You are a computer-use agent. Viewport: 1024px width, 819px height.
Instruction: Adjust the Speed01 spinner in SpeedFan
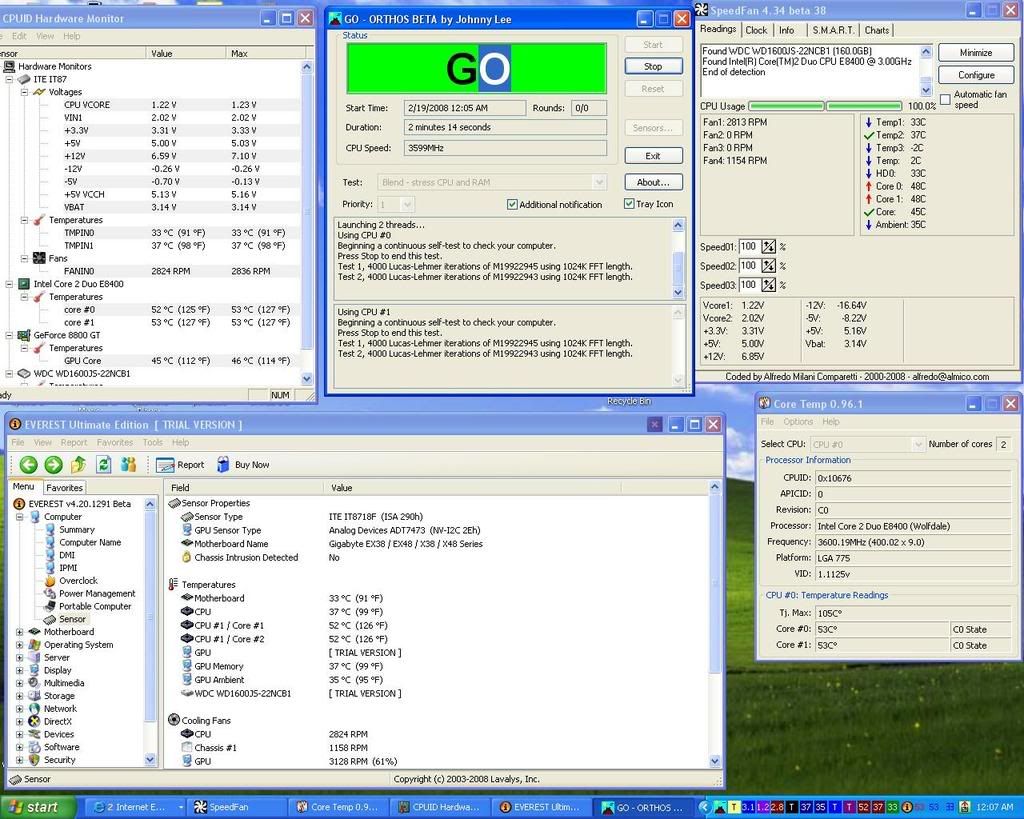769,247
